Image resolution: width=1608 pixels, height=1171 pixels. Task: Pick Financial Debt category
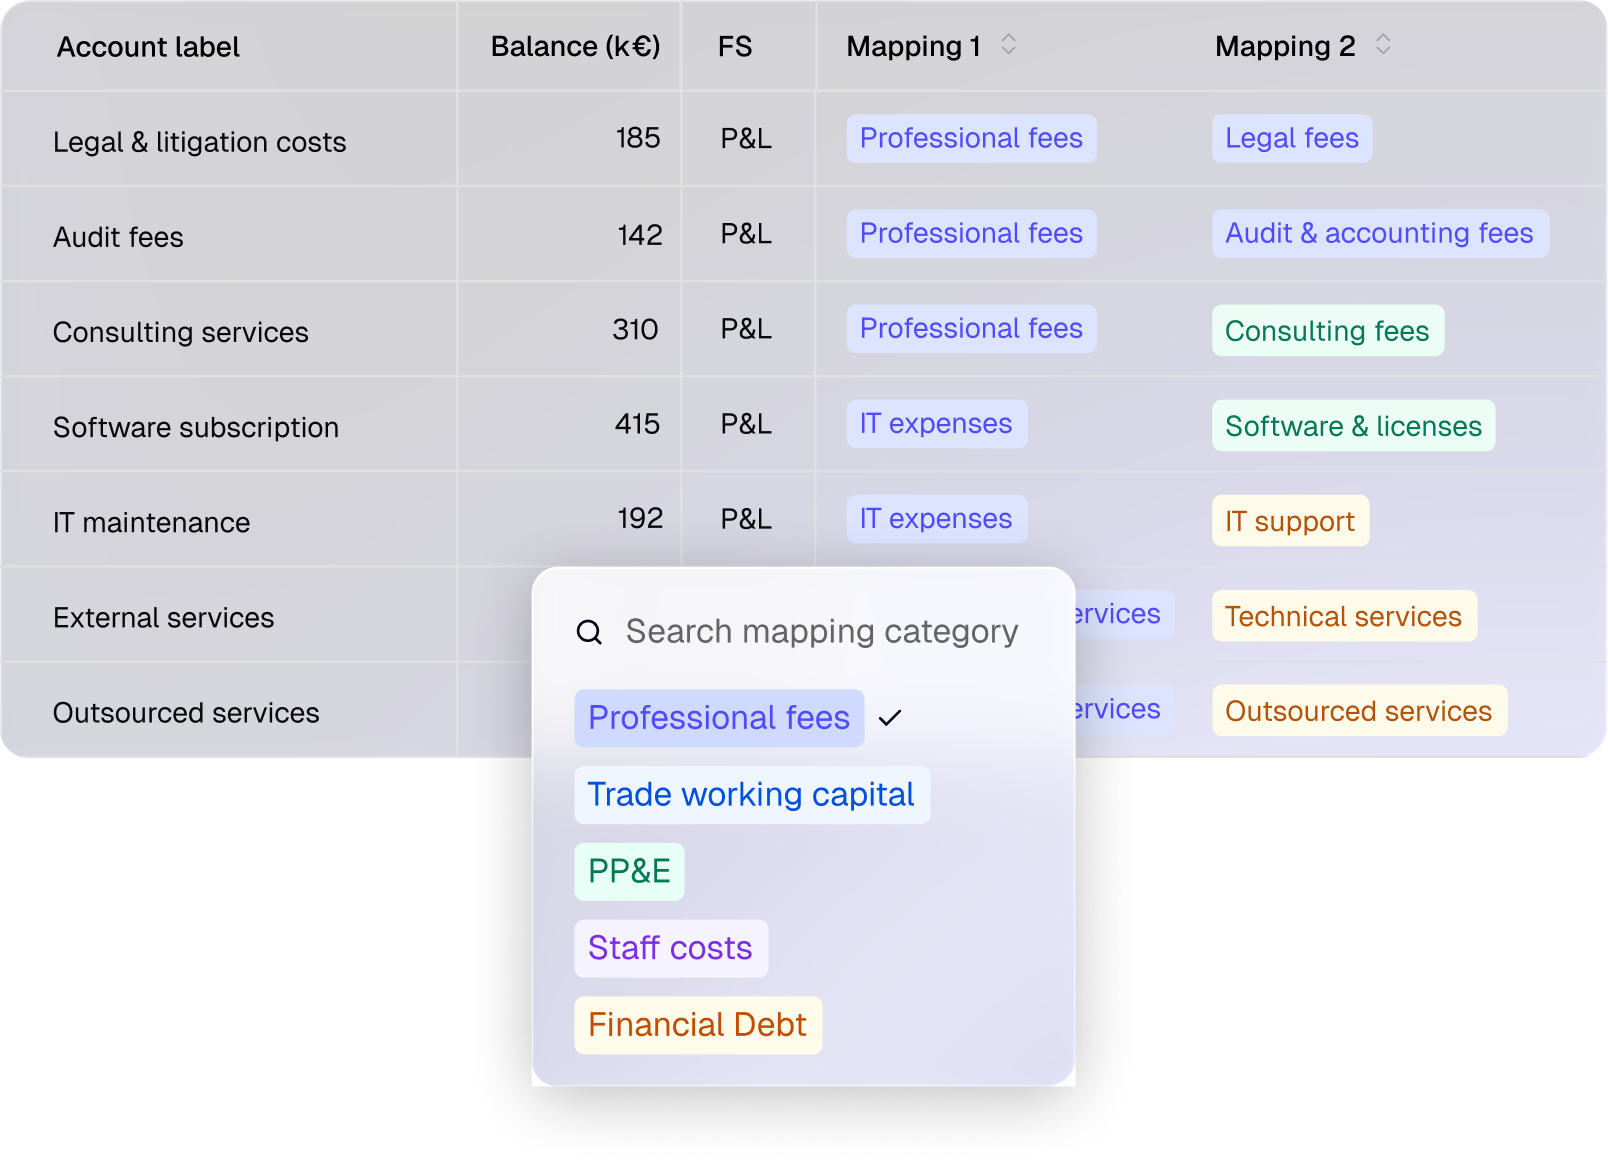tap(698, 1025)
